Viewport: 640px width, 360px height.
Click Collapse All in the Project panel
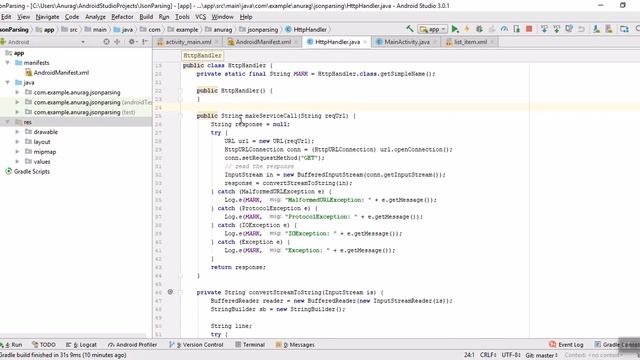(x=117, y=42)
